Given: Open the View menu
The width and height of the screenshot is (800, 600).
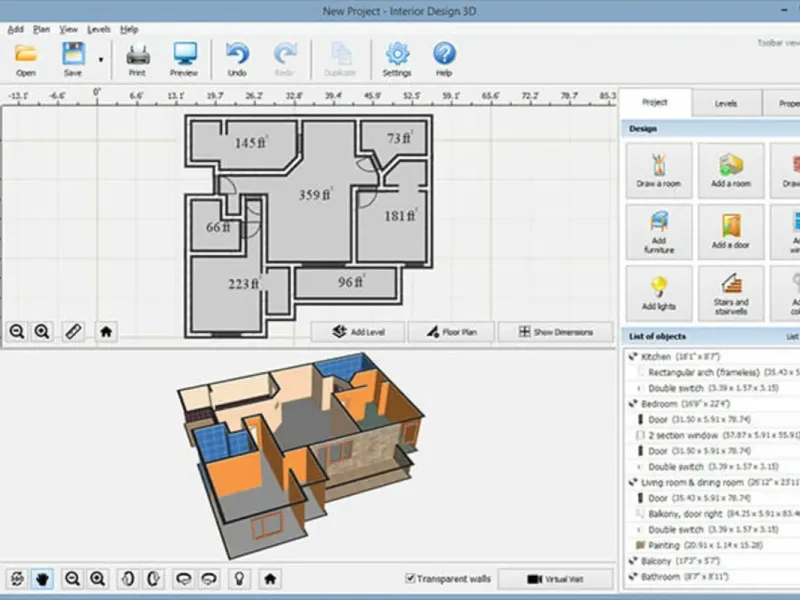Looking at the screenshot, I should [68, 30].
